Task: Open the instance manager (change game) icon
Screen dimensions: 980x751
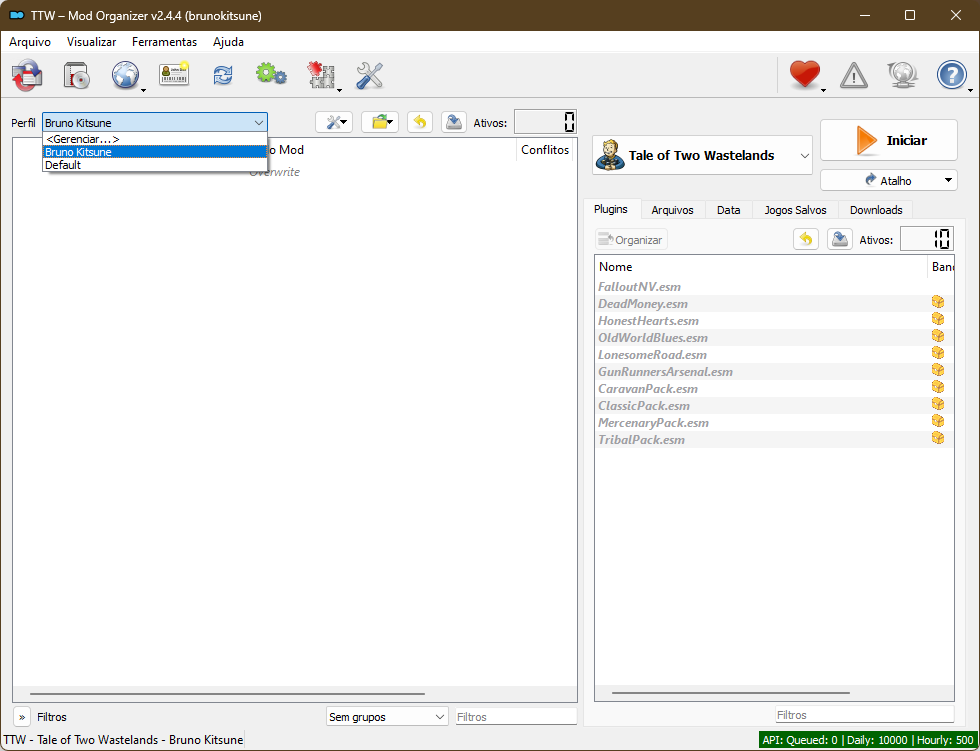Action: tap(27, 76)
